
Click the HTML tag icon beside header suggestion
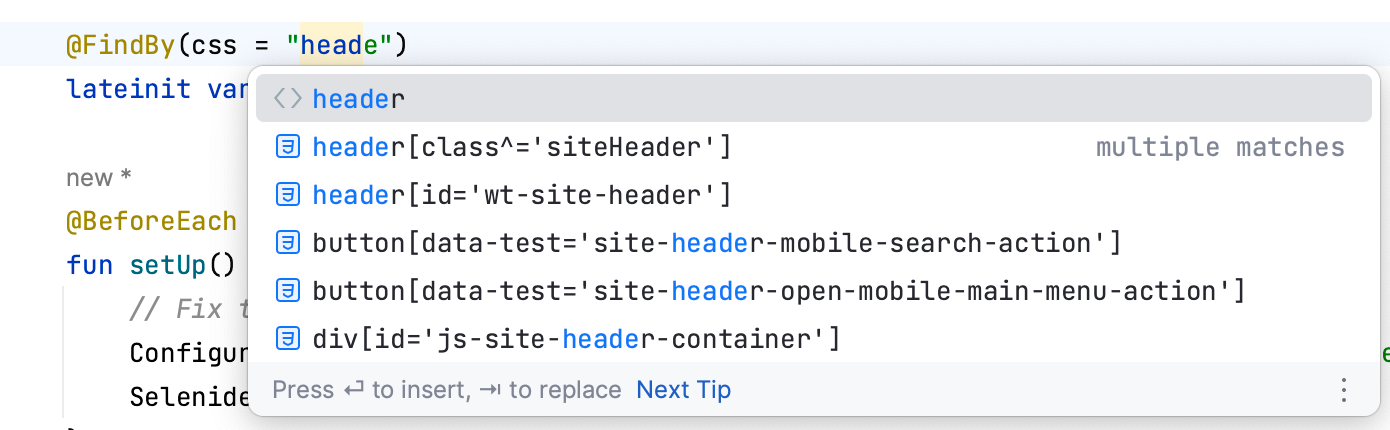pos(288,99)
